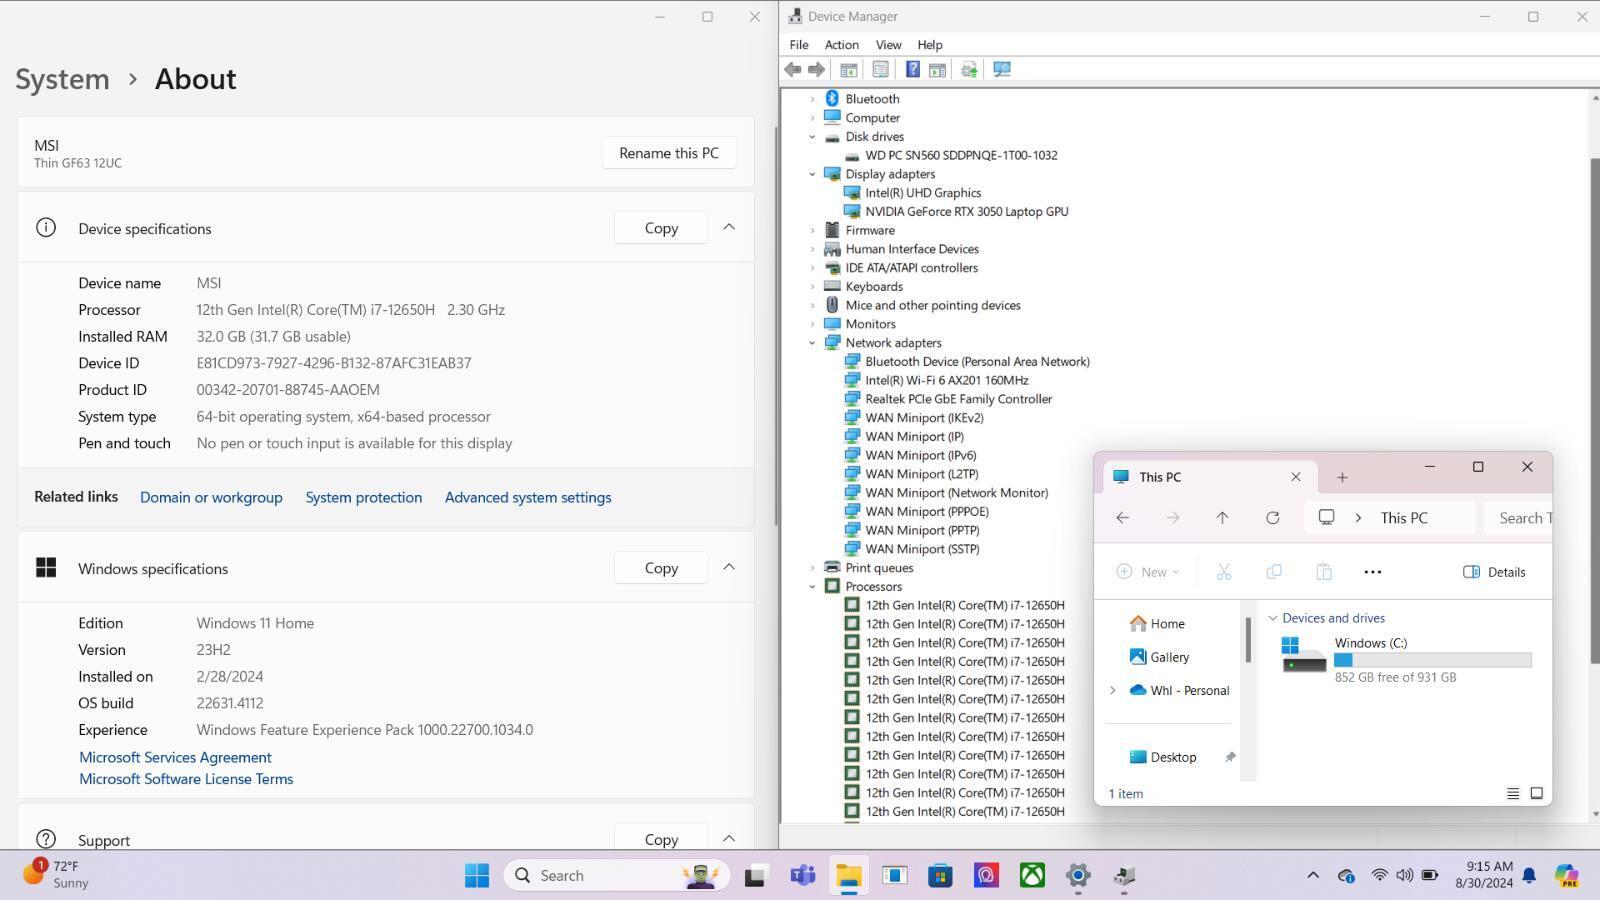Click the blue Help icon in Device Manager
The height and width of the screenshot is (900, 1600).
click(912, 69)
